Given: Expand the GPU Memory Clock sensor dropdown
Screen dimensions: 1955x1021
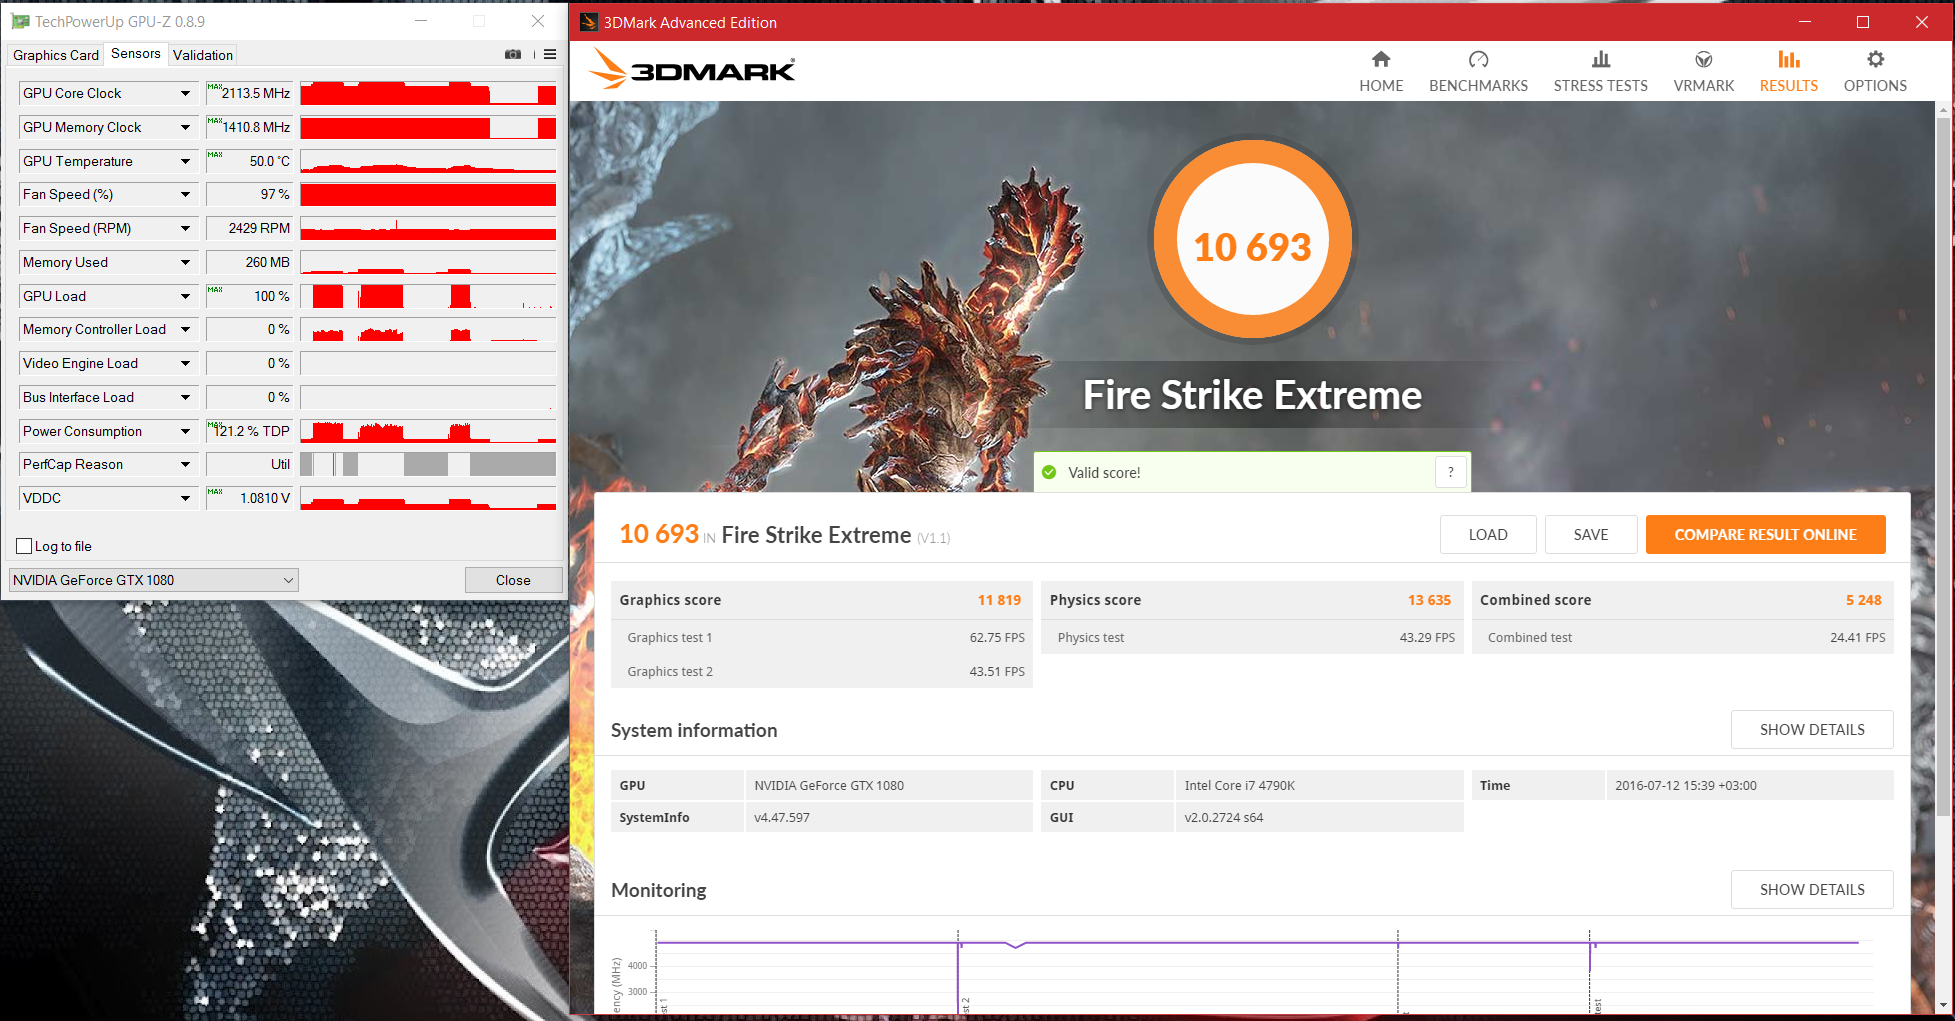Looking at the screenshot, I should 185,127.
